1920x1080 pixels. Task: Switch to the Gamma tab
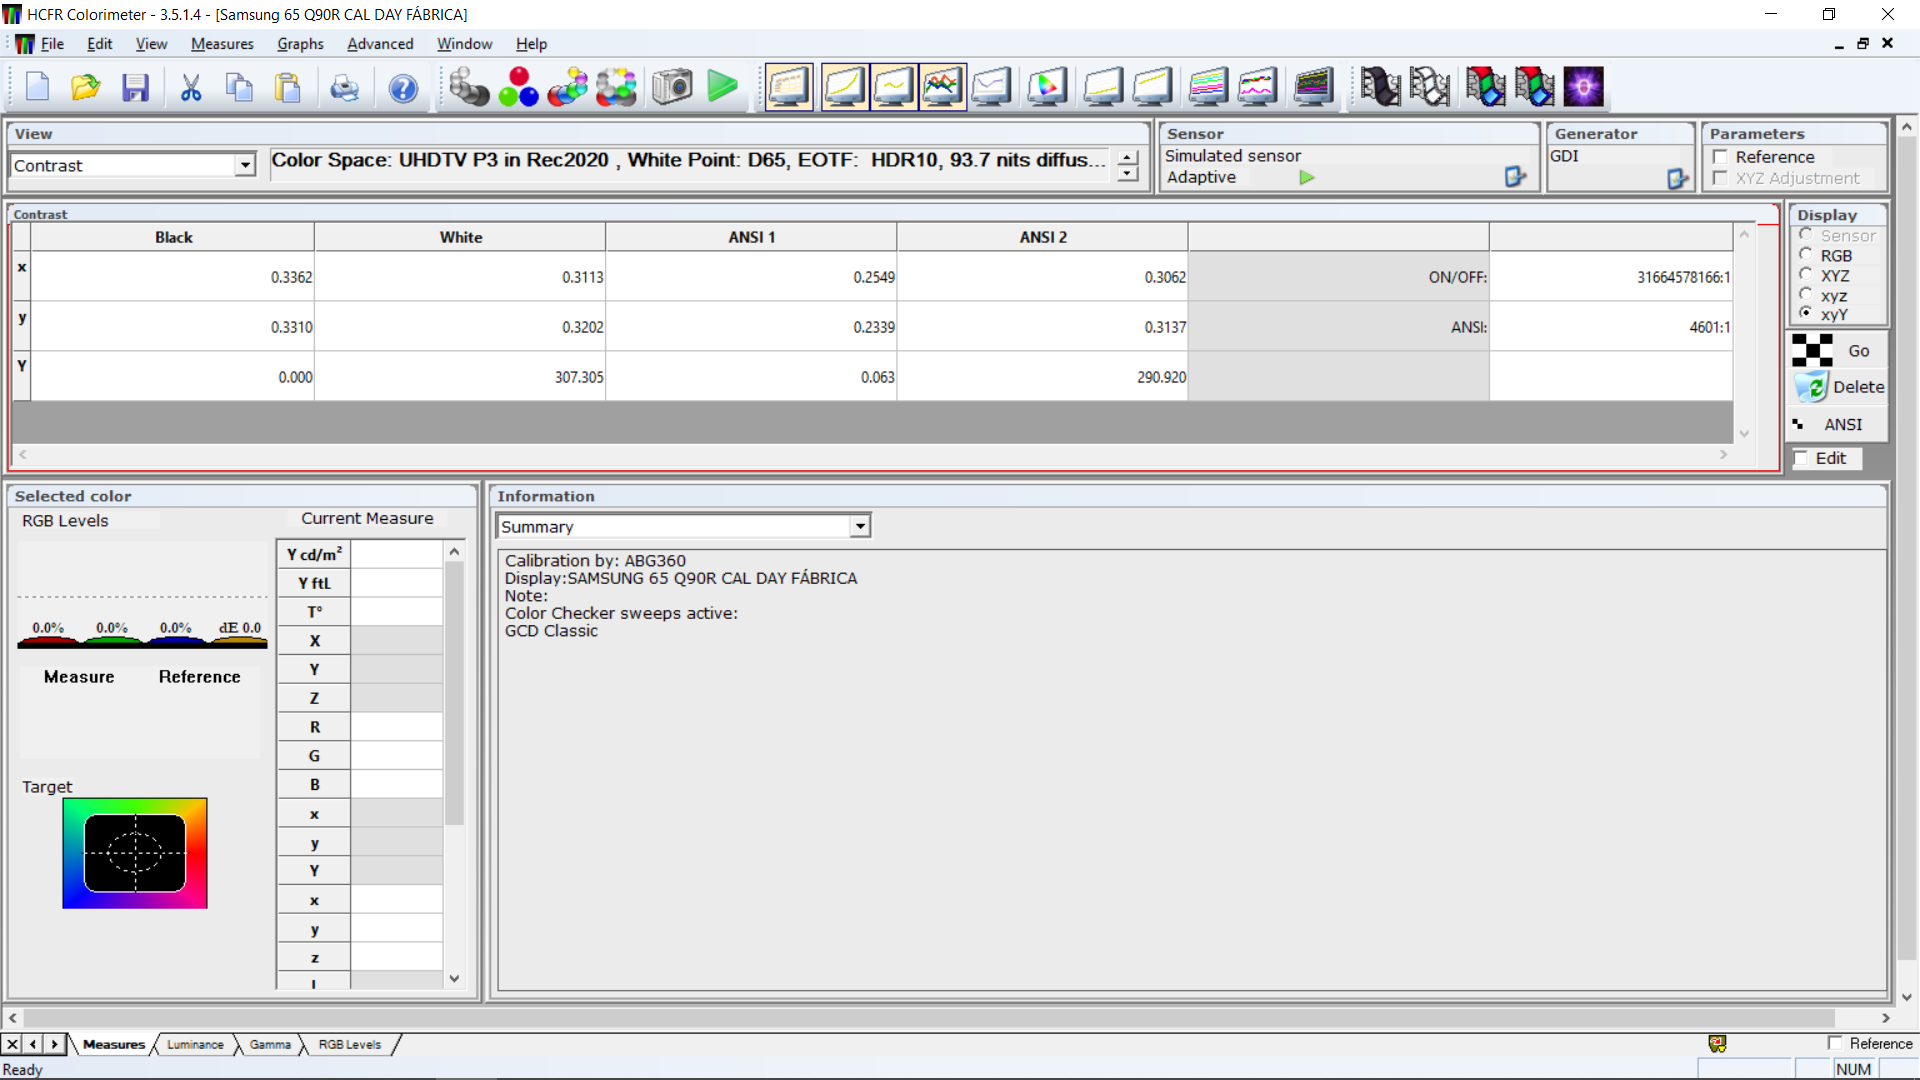[x=270, y=1044]
